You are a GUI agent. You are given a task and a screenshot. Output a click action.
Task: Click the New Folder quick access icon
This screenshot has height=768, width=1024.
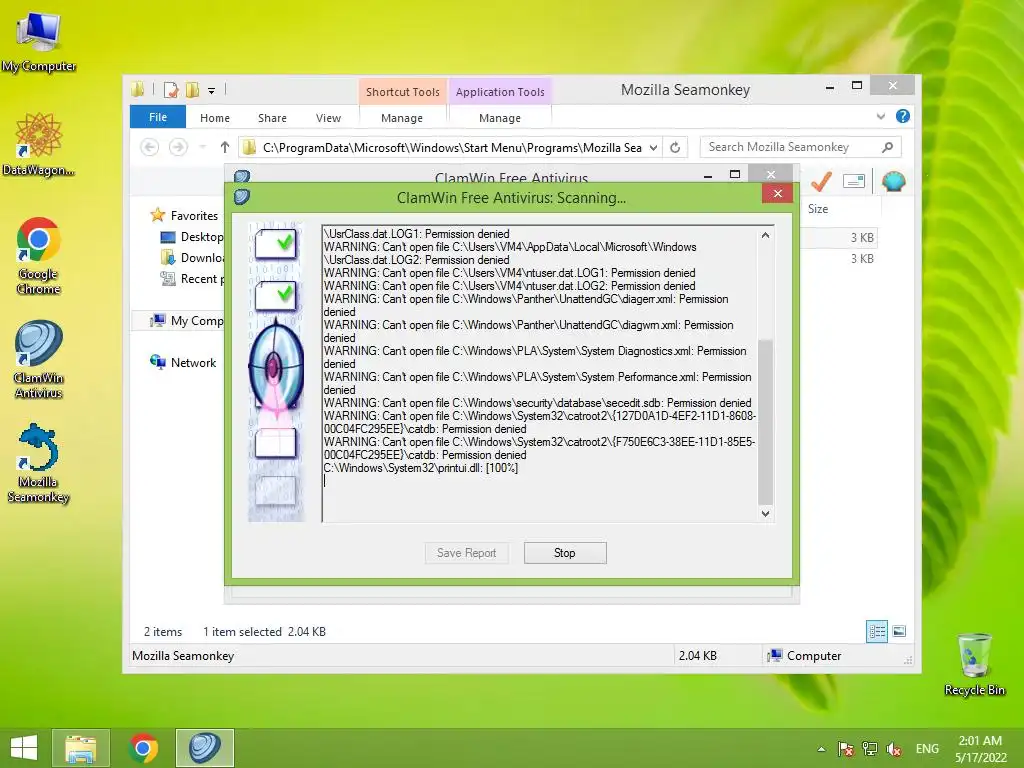point(192,90)
